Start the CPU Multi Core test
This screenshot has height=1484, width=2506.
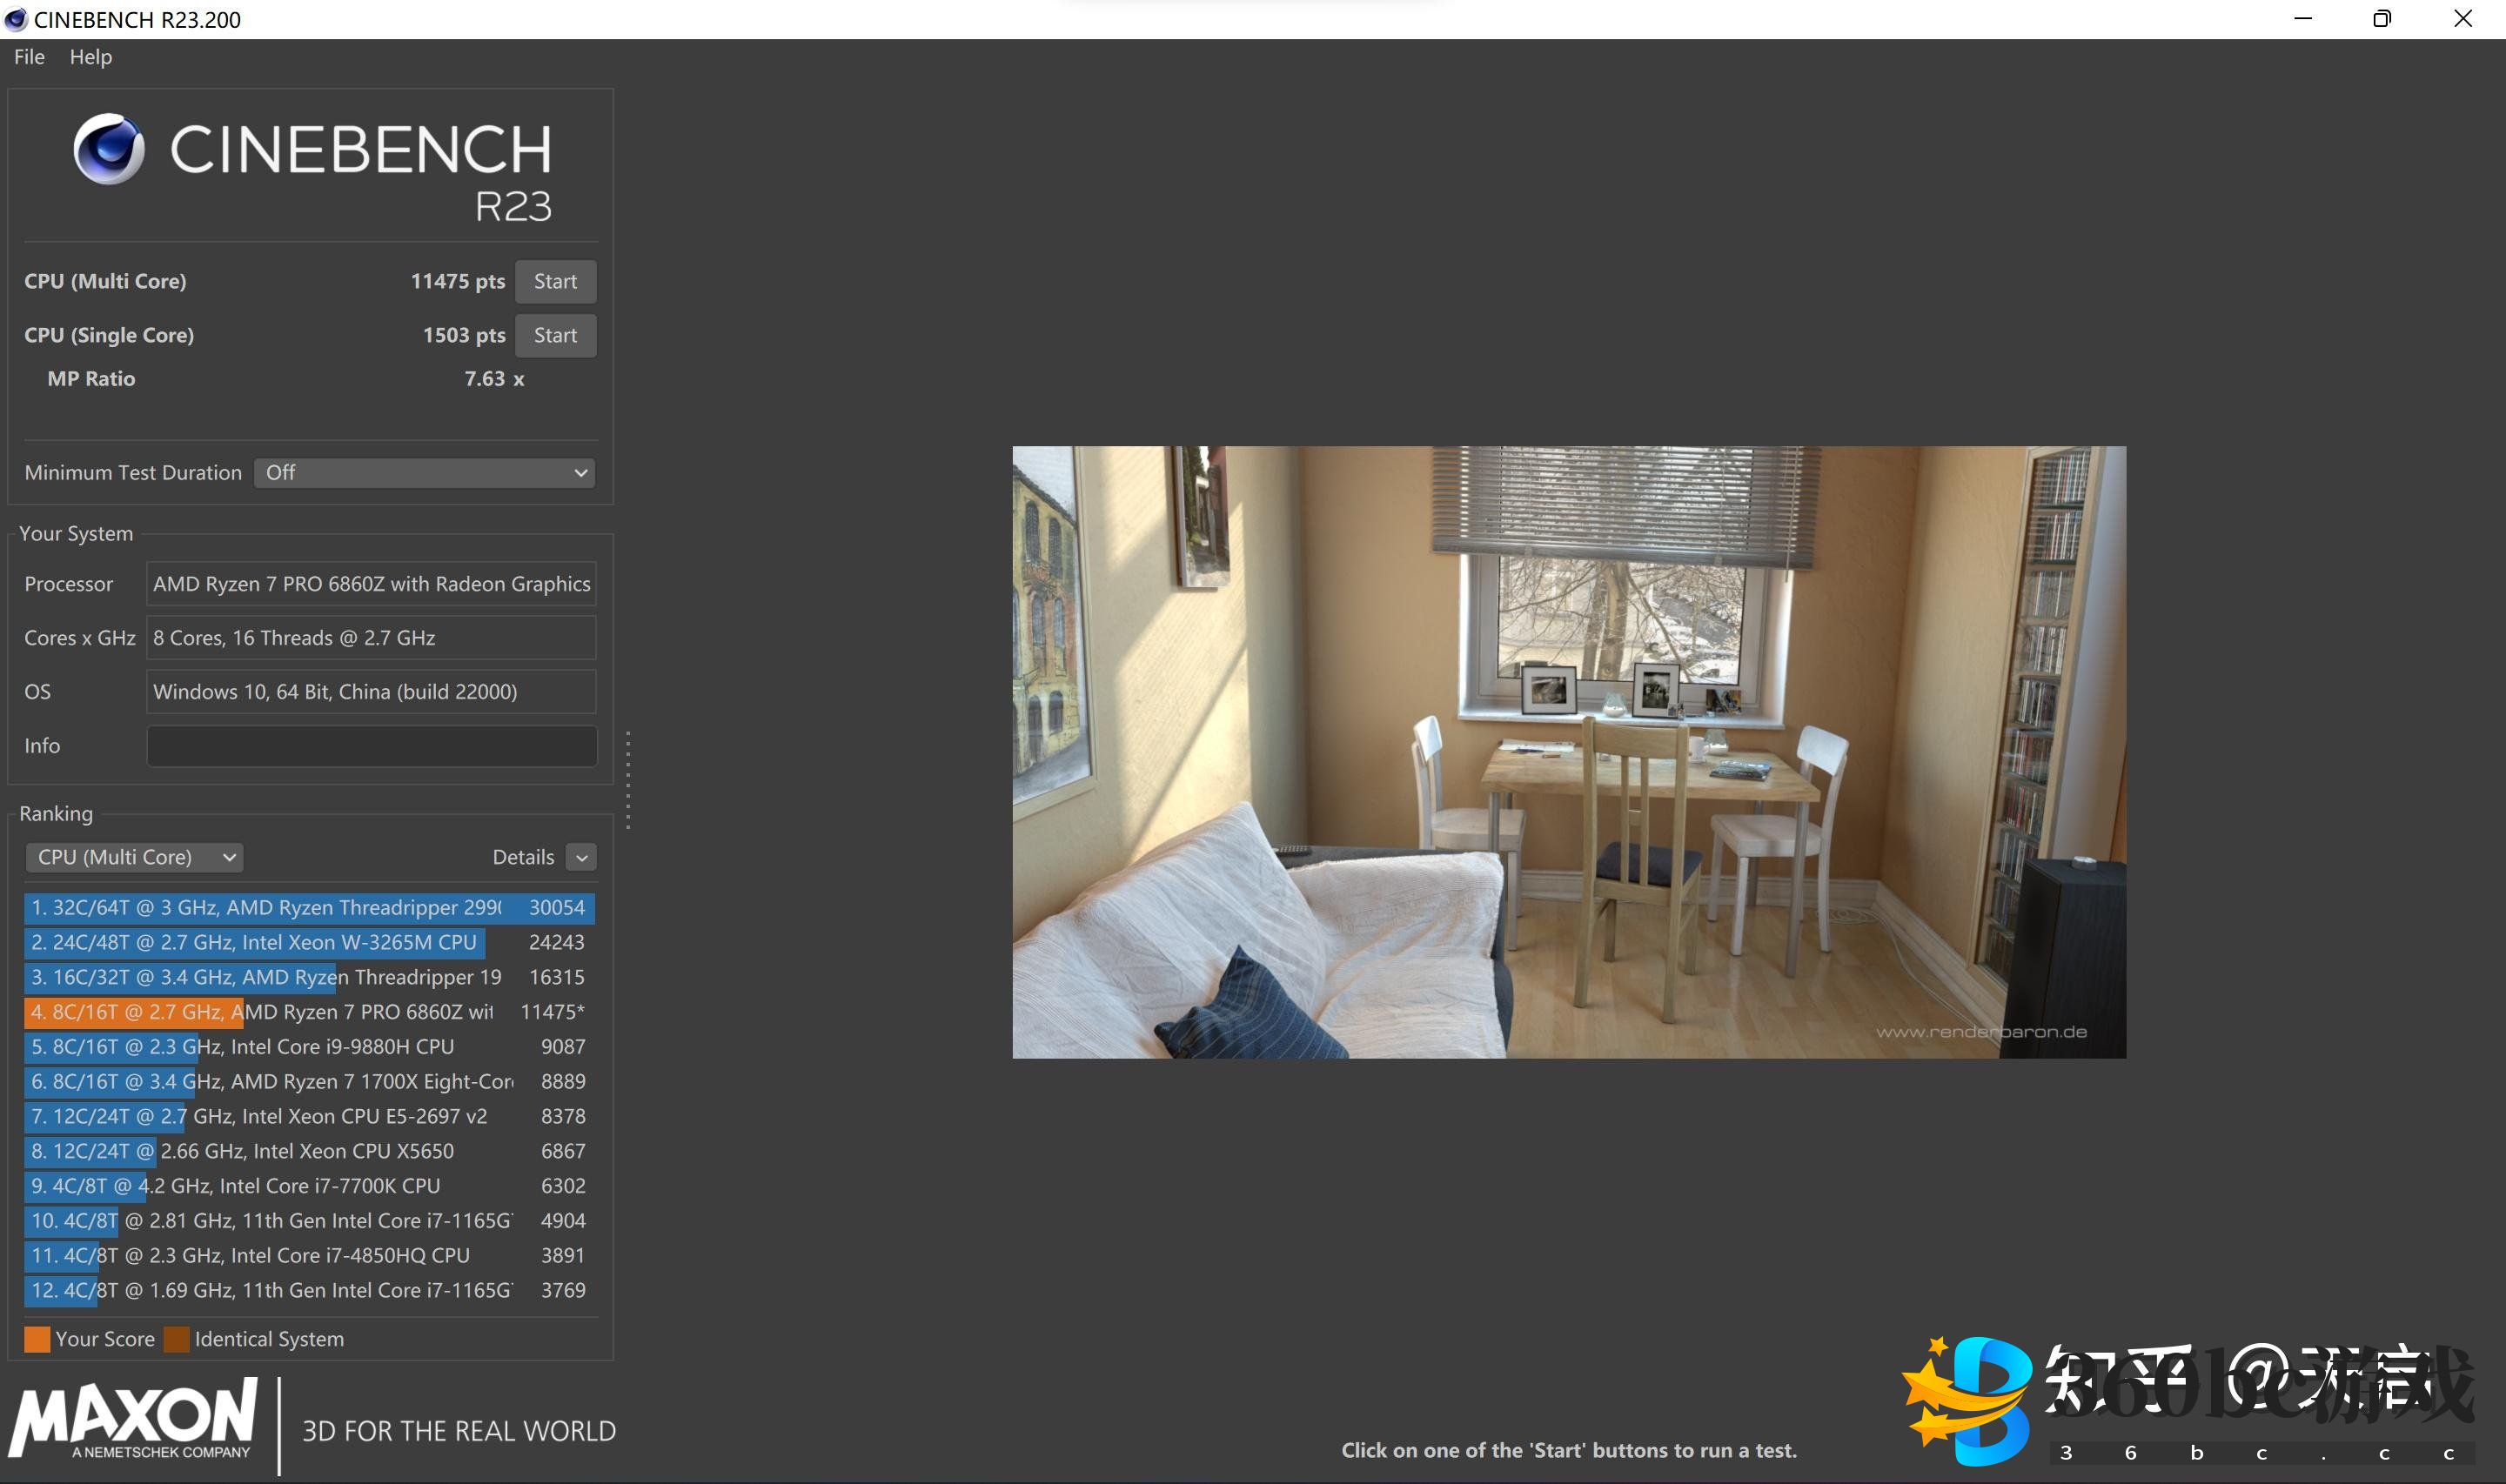pyautogui.click(x=555, y=281)
